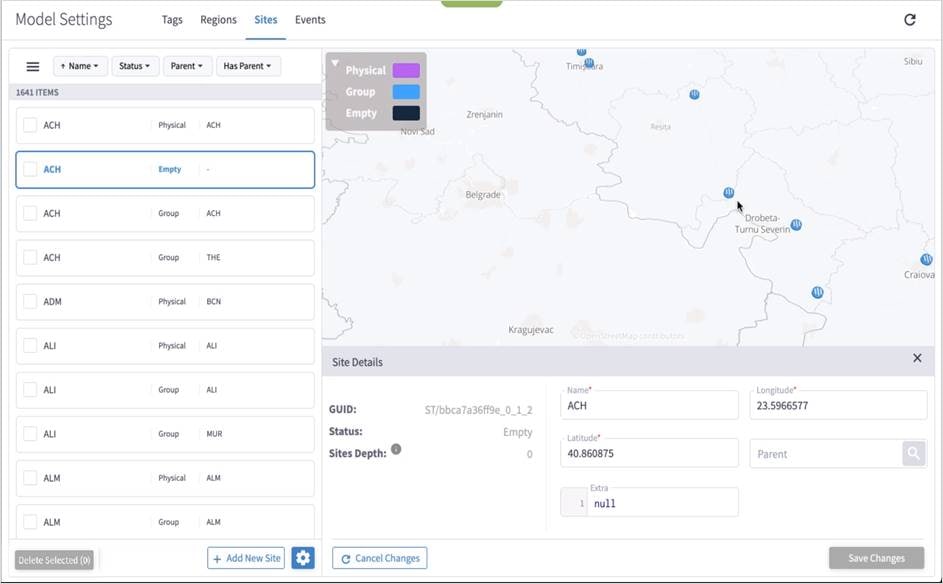Click inside the Longitude input field
This screenshot has height=584, width=943.
point(840,404)
